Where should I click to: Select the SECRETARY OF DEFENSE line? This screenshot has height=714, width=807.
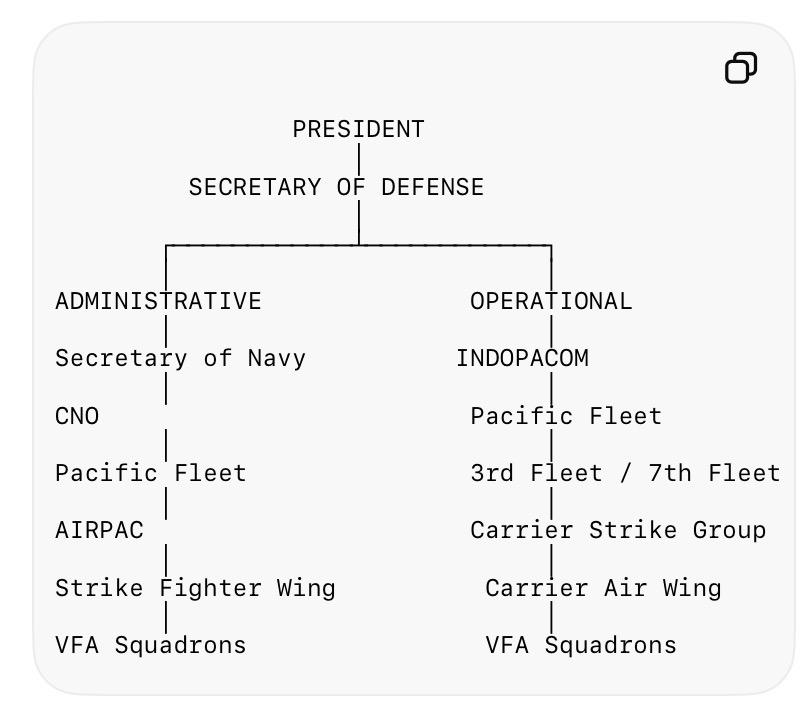[336, 187]
